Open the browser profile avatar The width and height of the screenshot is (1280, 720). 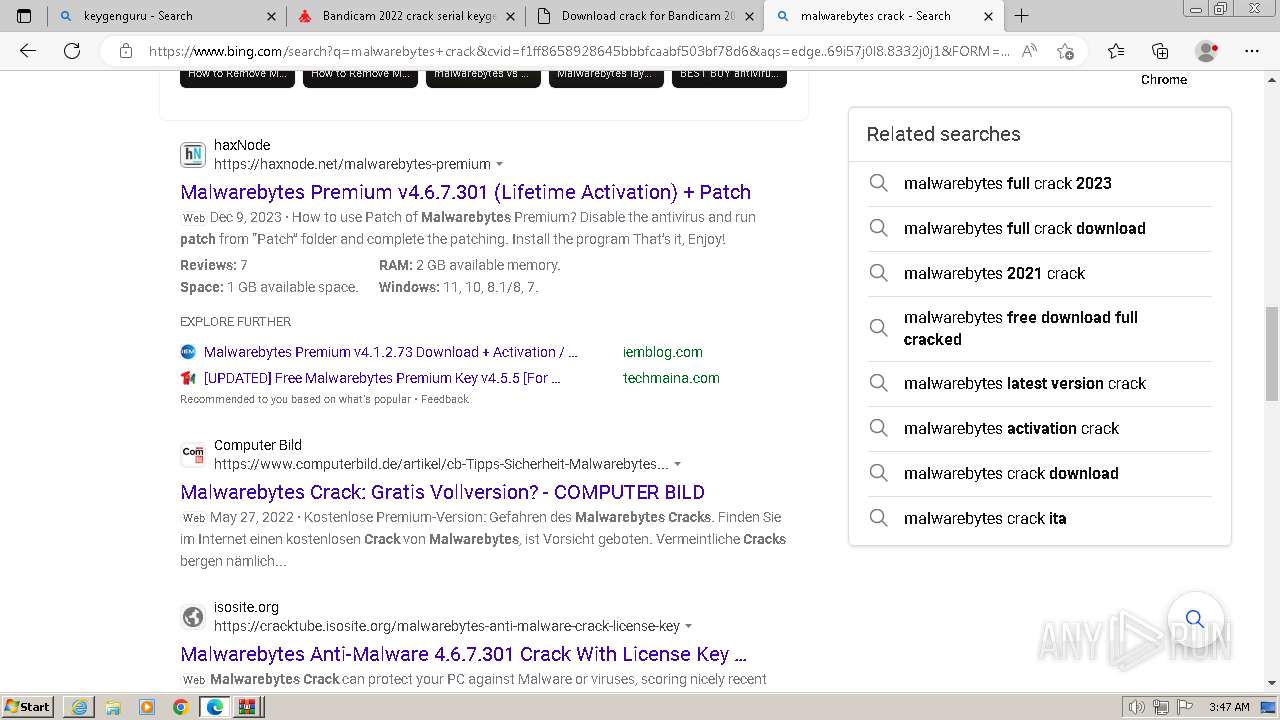coord(1206,51)
